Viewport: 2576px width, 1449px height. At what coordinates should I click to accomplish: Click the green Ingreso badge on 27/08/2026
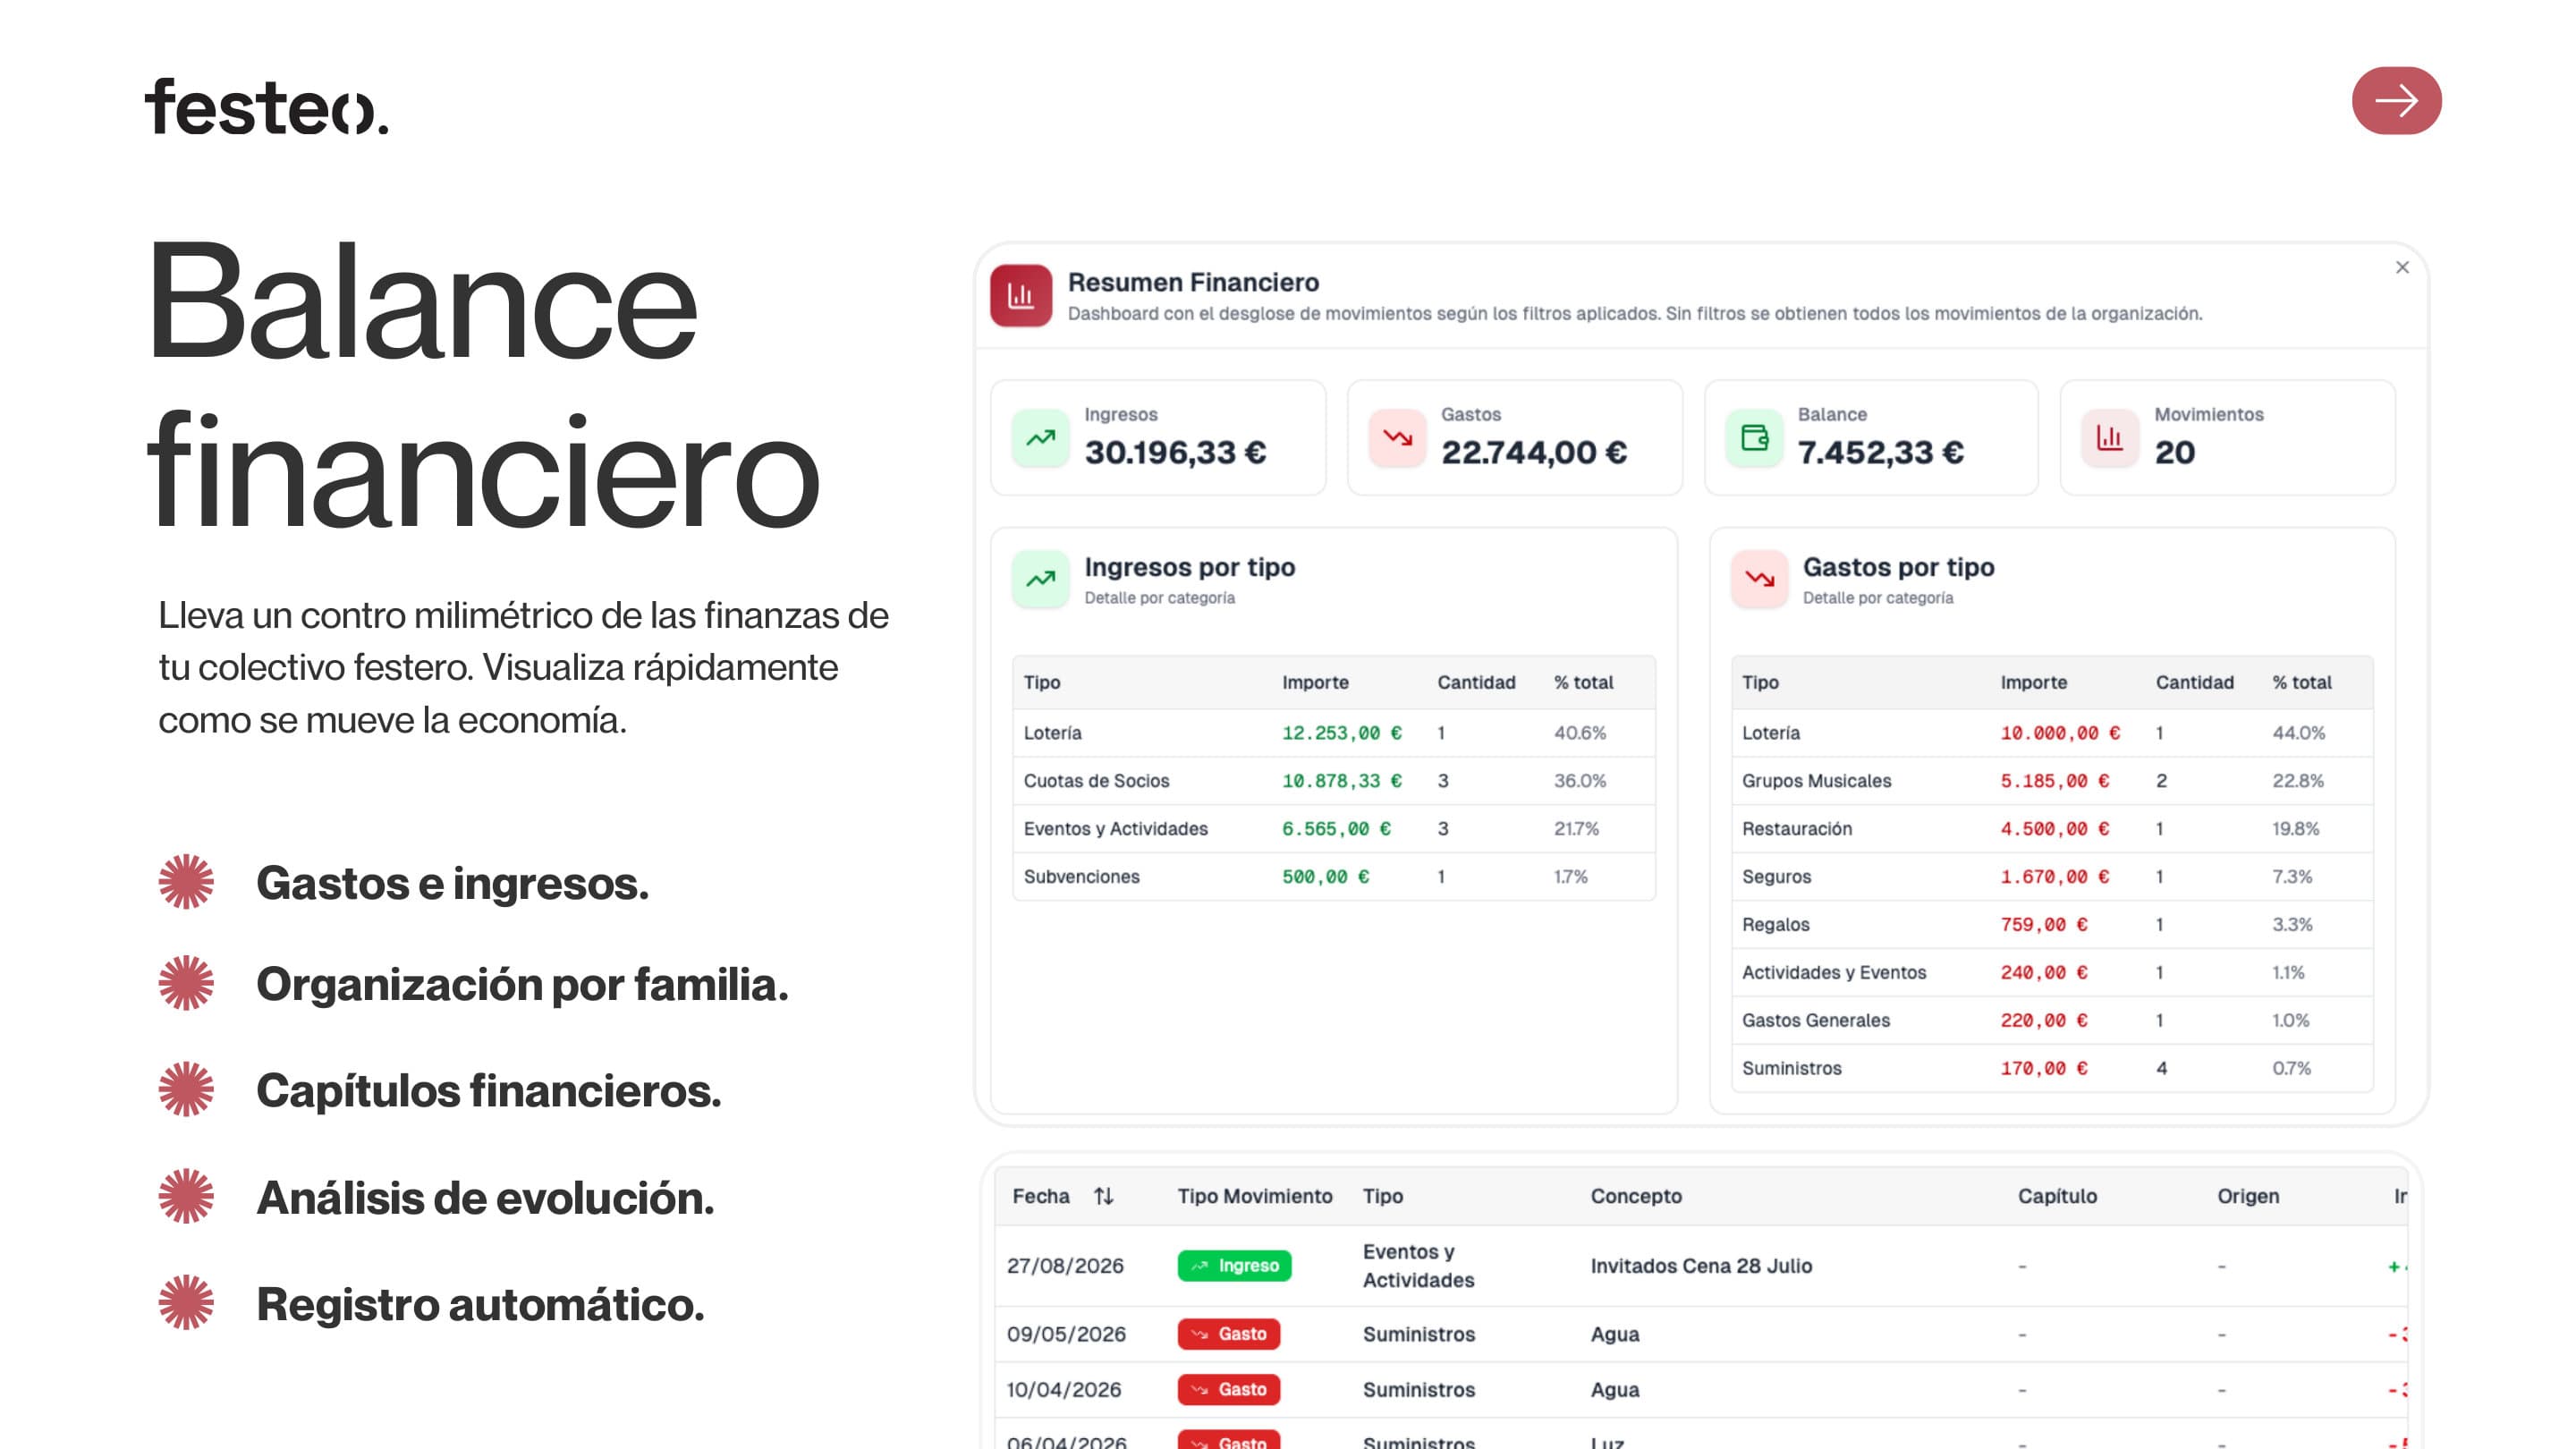[x=1234, y=1265]
